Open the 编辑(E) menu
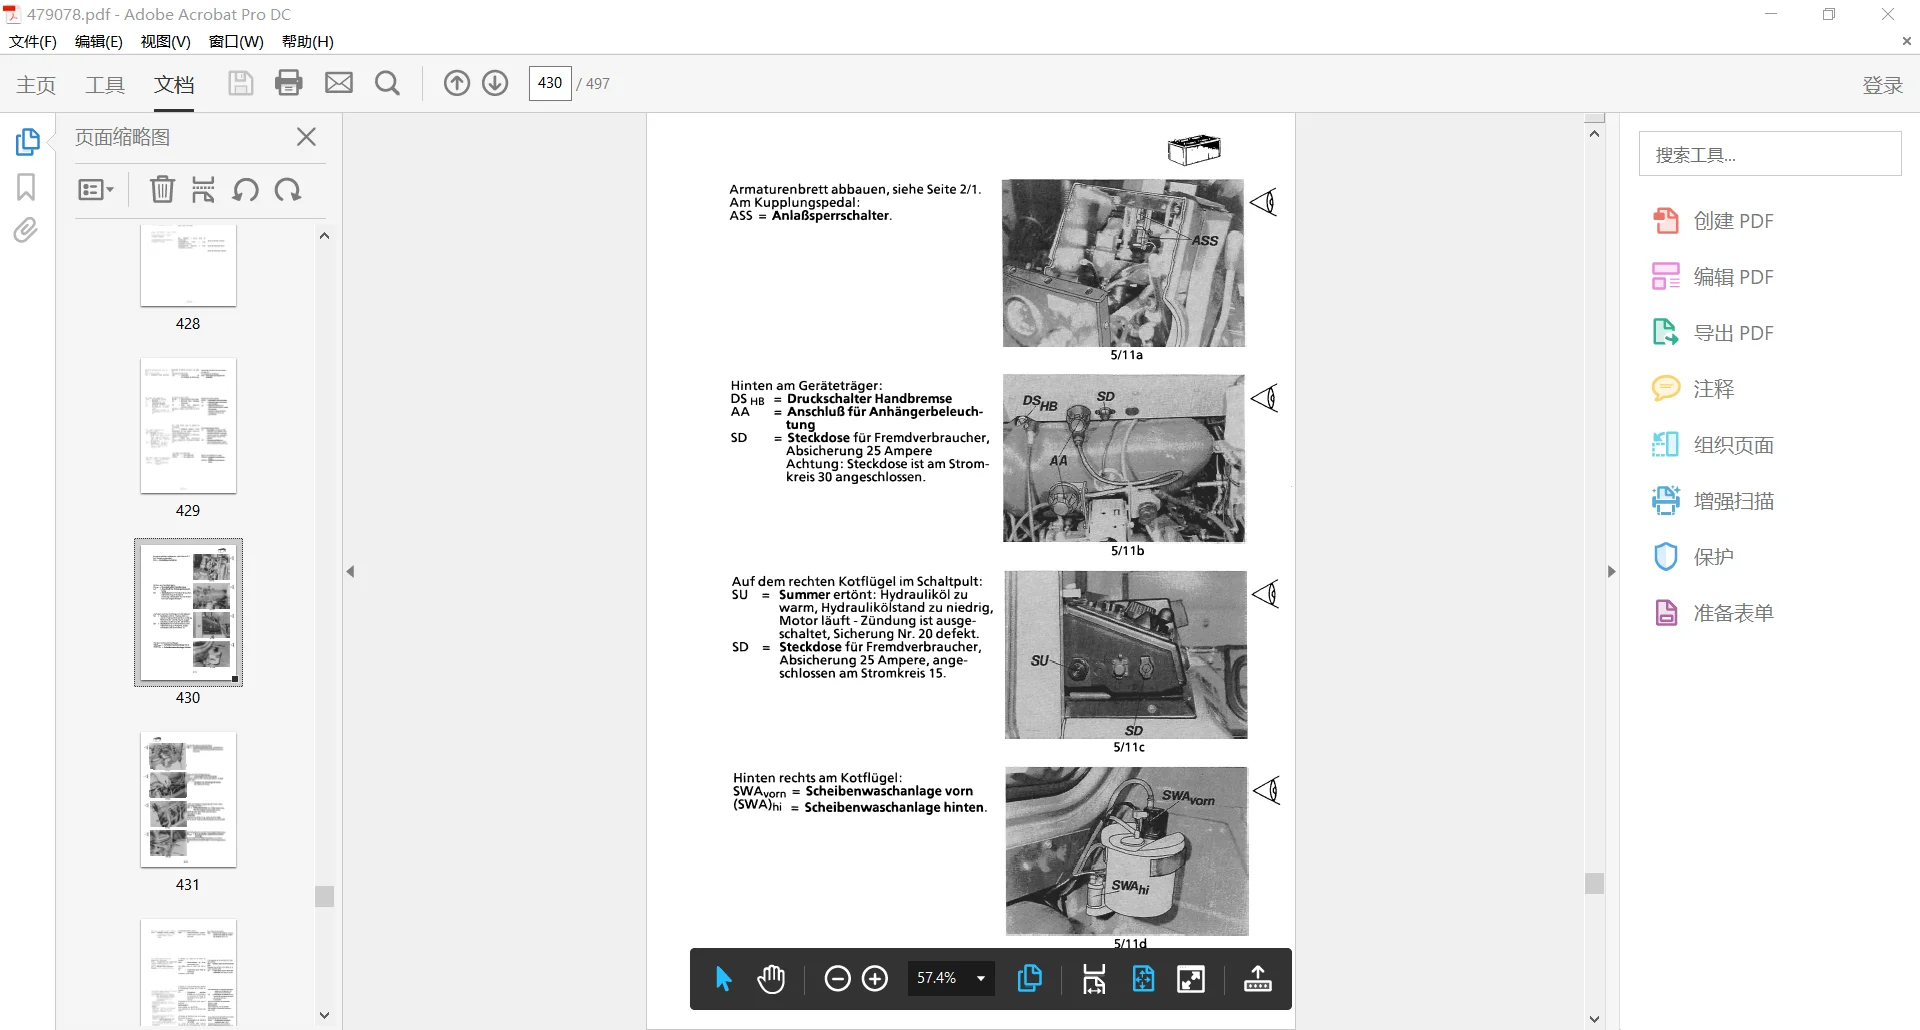The image size is (1920, 1030). point(99,41)
